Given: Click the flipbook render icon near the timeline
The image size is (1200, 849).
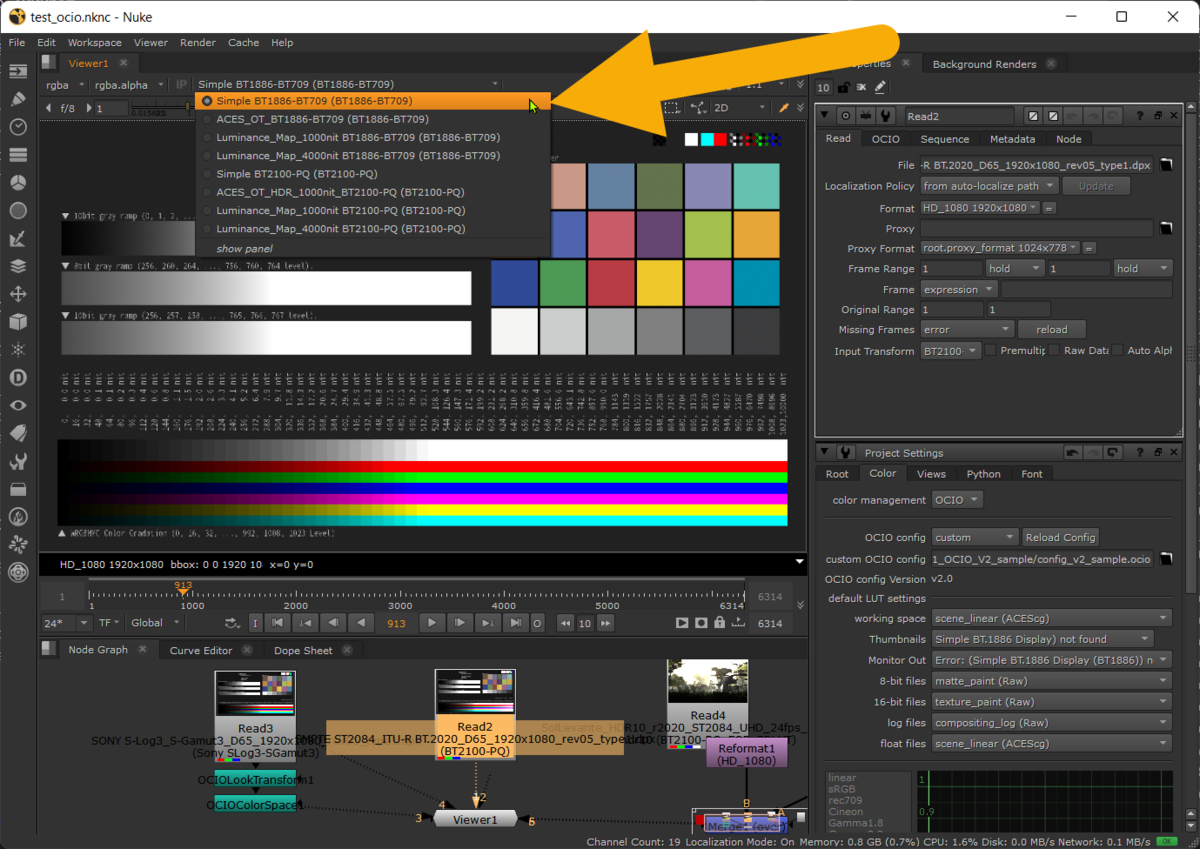Looking at the screenshot, I should (x=682, y=623).
